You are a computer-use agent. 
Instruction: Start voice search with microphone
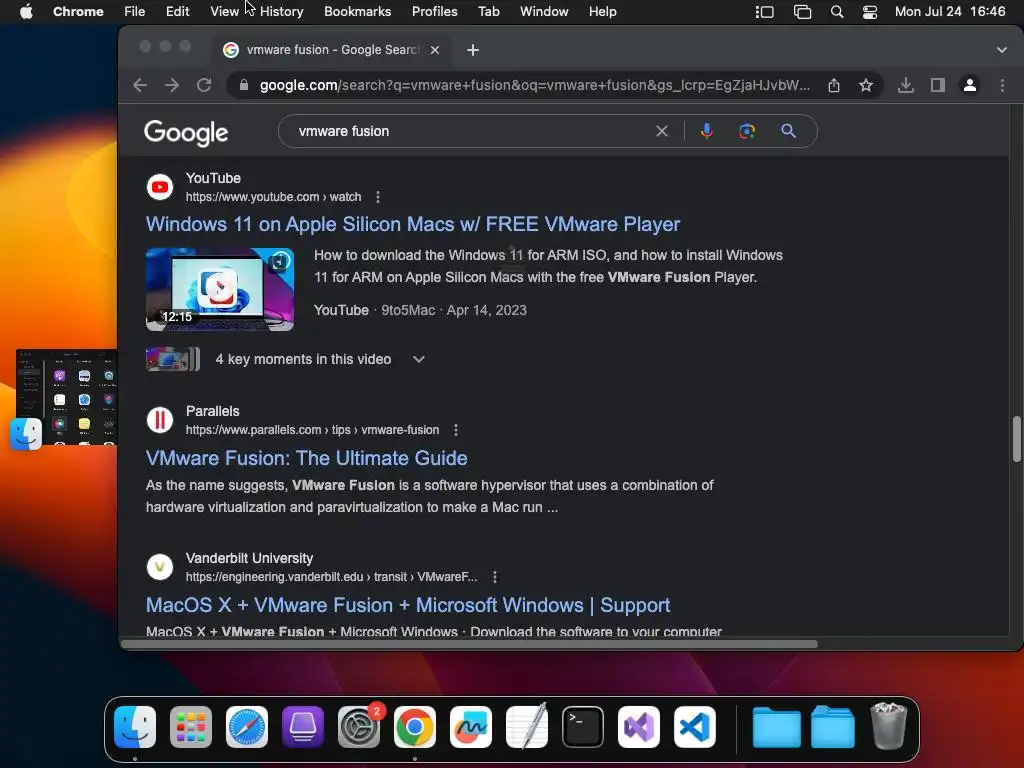[707, 131]
